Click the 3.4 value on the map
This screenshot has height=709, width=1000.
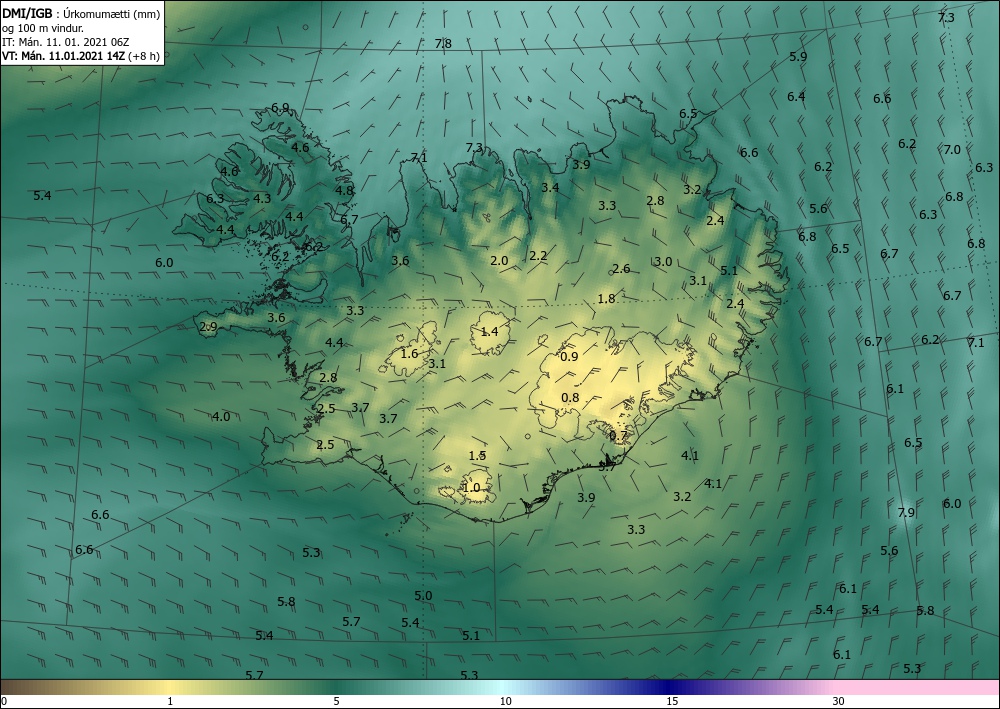pyautogui.click(x=550, y=187)
